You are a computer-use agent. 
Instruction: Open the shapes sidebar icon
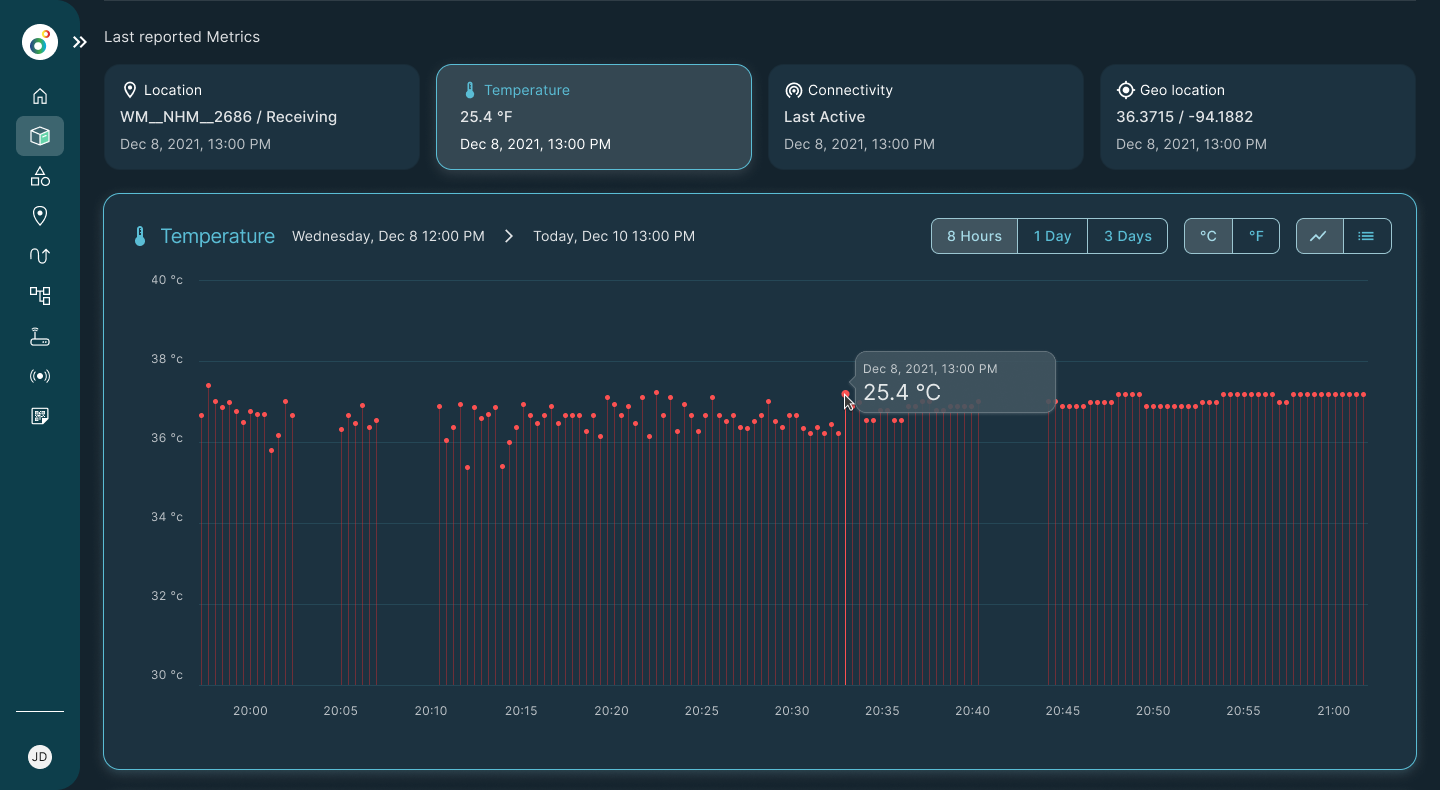[40, 176]
